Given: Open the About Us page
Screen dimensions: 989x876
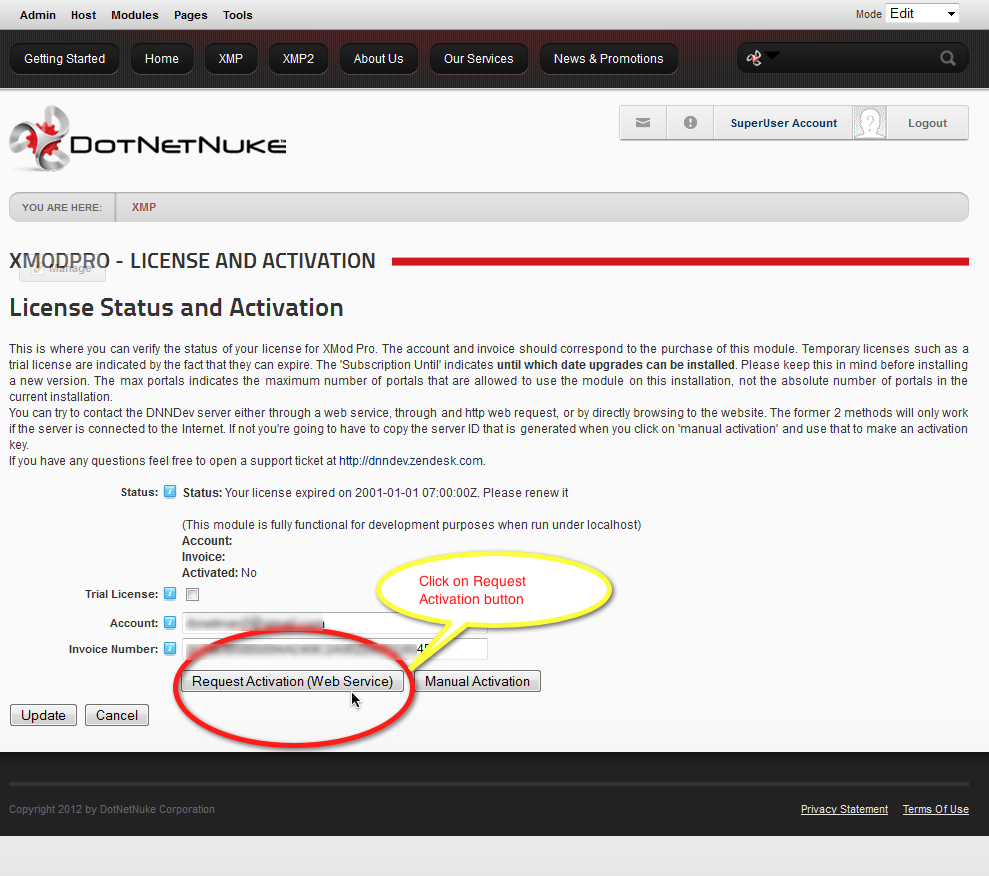Looking at the screenshot, I should click(378, 59).
